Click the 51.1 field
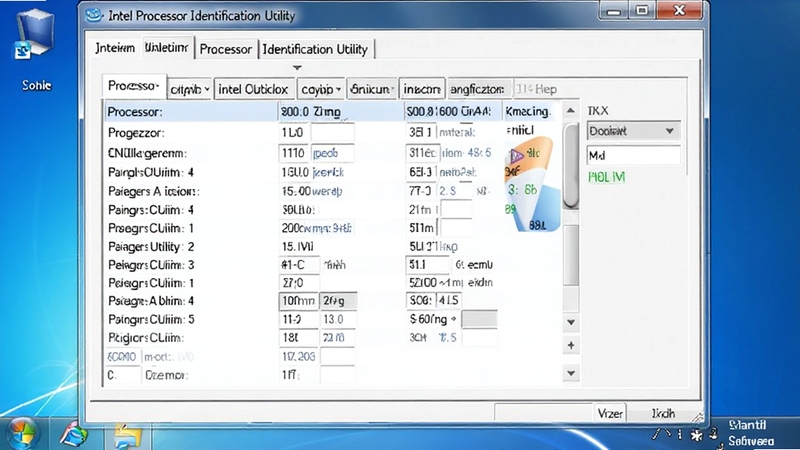Screen dimensions: 800x450 coord(428,265)
